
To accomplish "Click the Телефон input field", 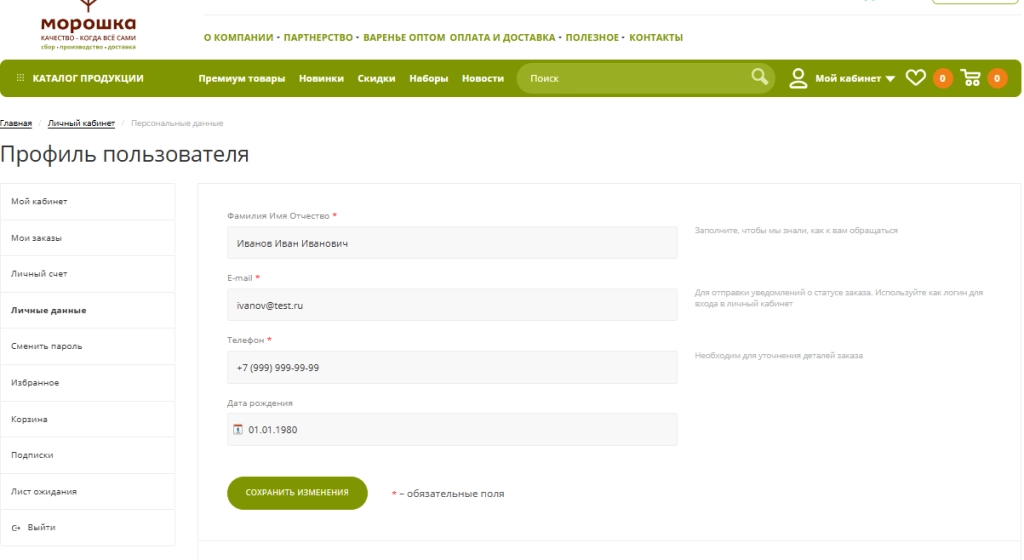I will click(452, 367).
